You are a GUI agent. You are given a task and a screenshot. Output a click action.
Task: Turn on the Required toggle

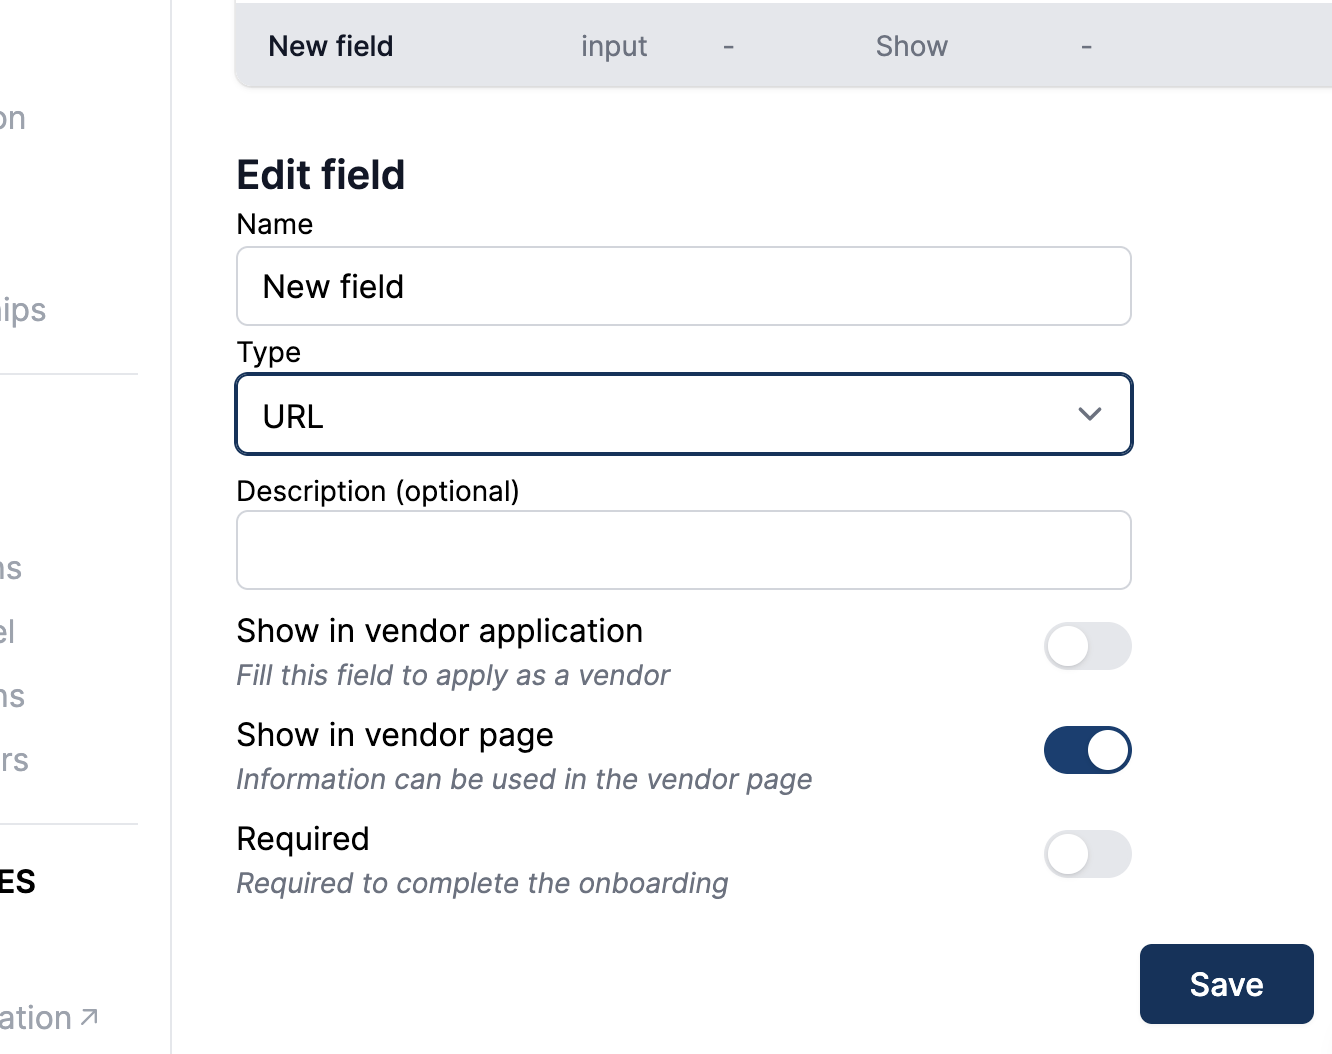(x=1088, y=855)
